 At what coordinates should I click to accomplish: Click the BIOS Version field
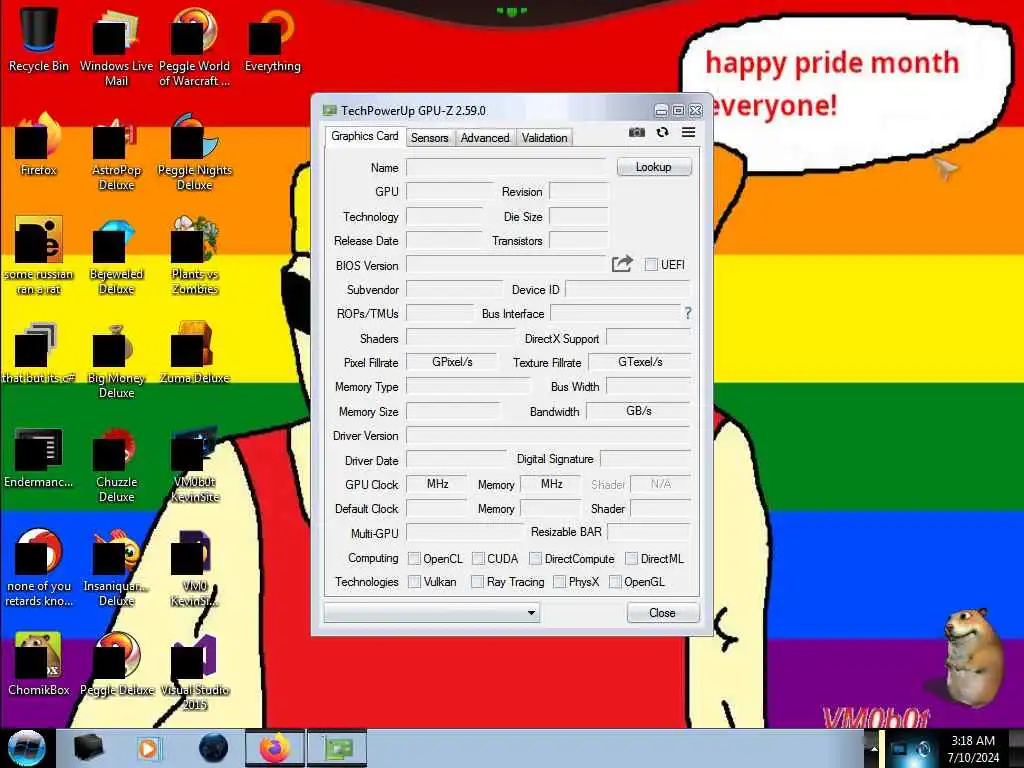point(507,265)
